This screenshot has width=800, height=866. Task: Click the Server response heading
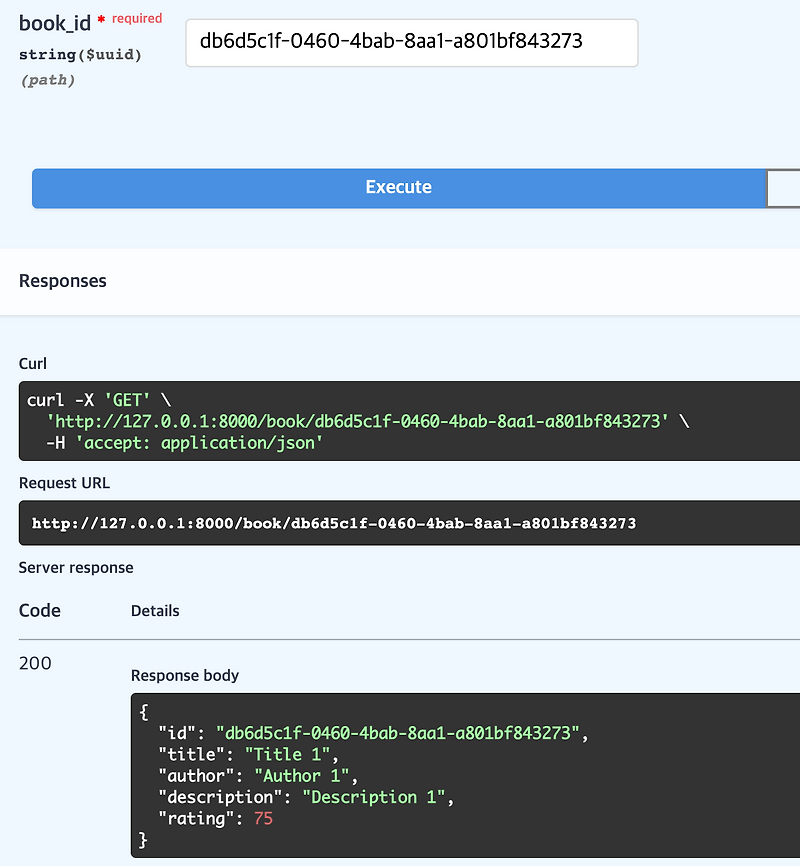[x=76, y=567]
